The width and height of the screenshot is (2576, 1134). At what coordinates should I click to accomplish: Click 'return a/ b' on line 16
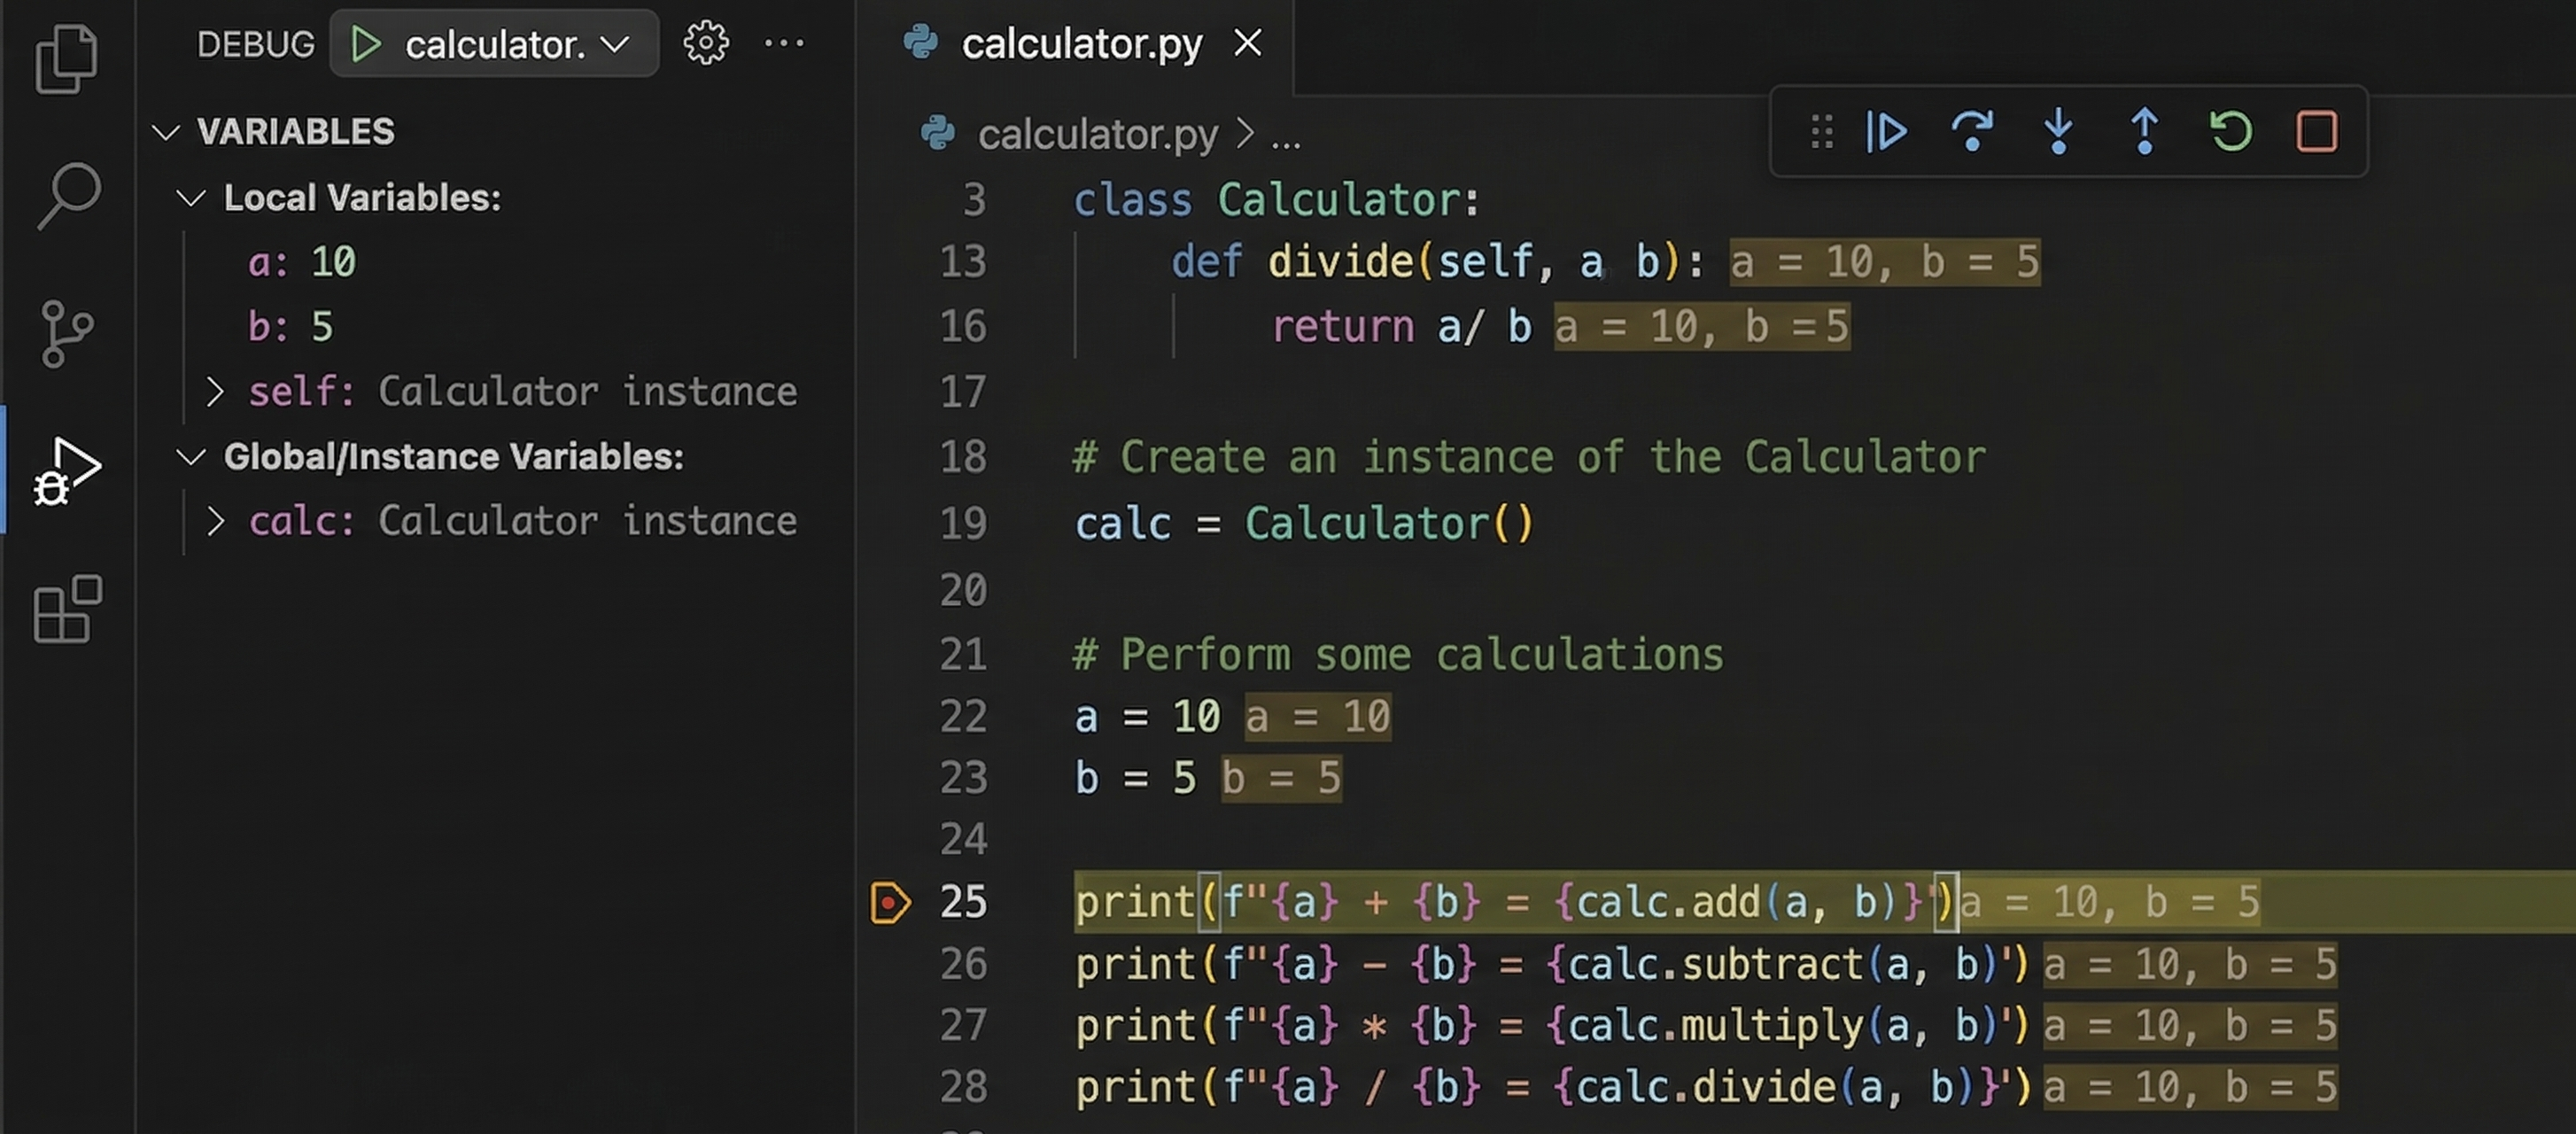tap(1401, 327)
